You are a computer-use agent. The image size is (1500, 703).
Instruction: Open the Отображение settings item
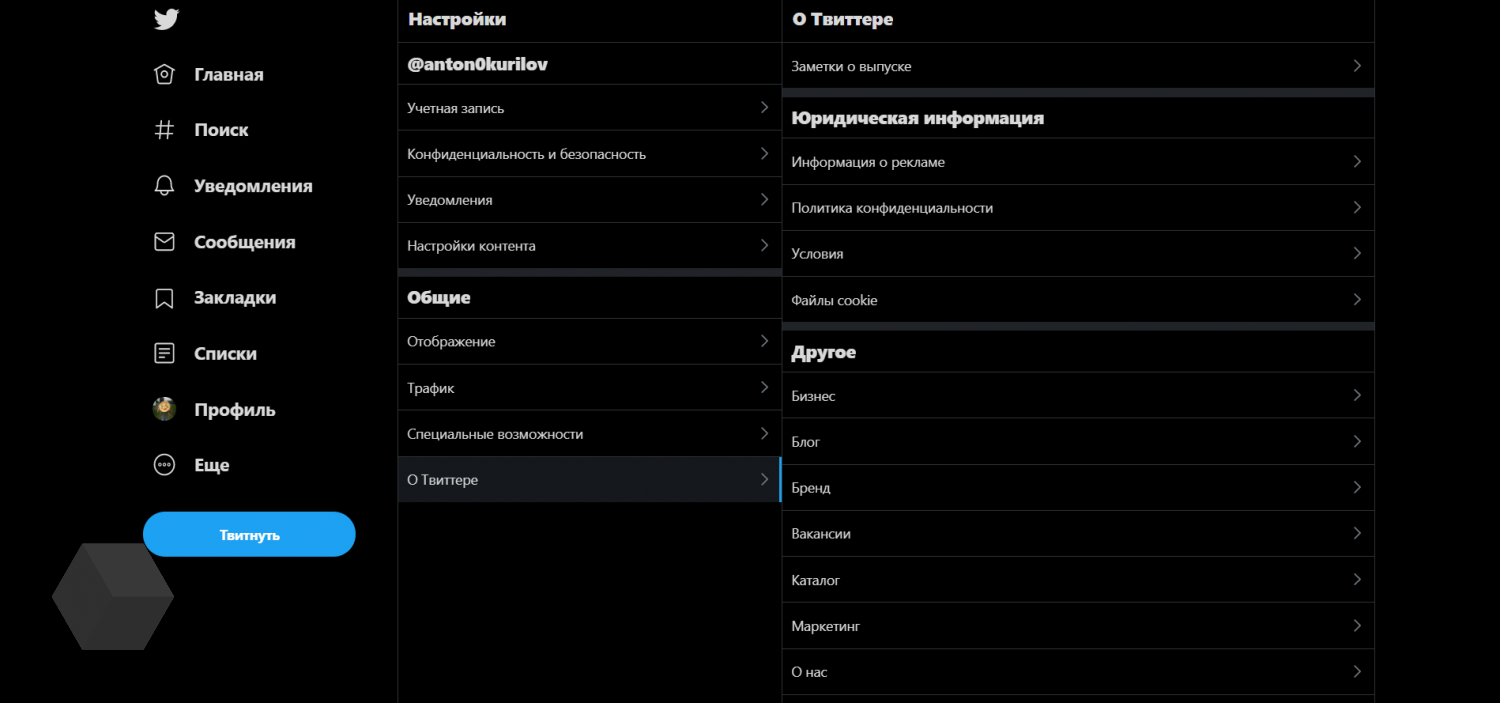(452, 342)
